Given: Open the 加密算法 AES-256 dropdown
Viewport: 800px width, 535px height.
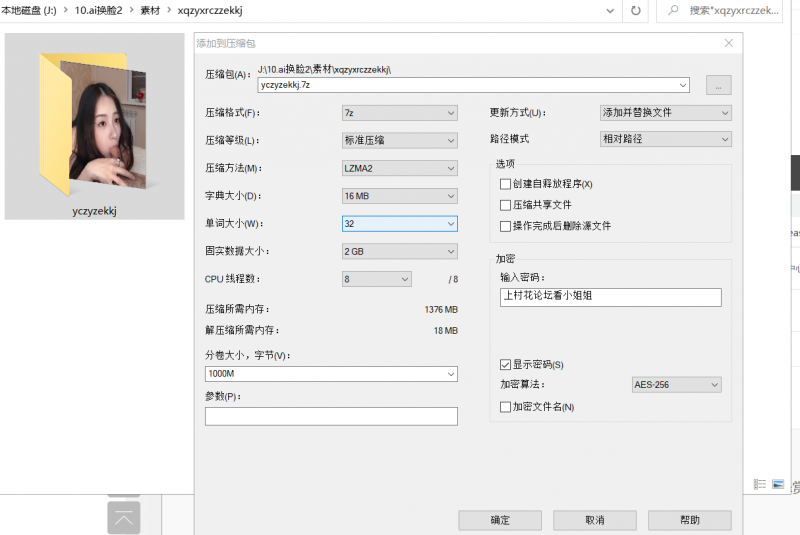Looking at the screenshot, I should (676, 384).
